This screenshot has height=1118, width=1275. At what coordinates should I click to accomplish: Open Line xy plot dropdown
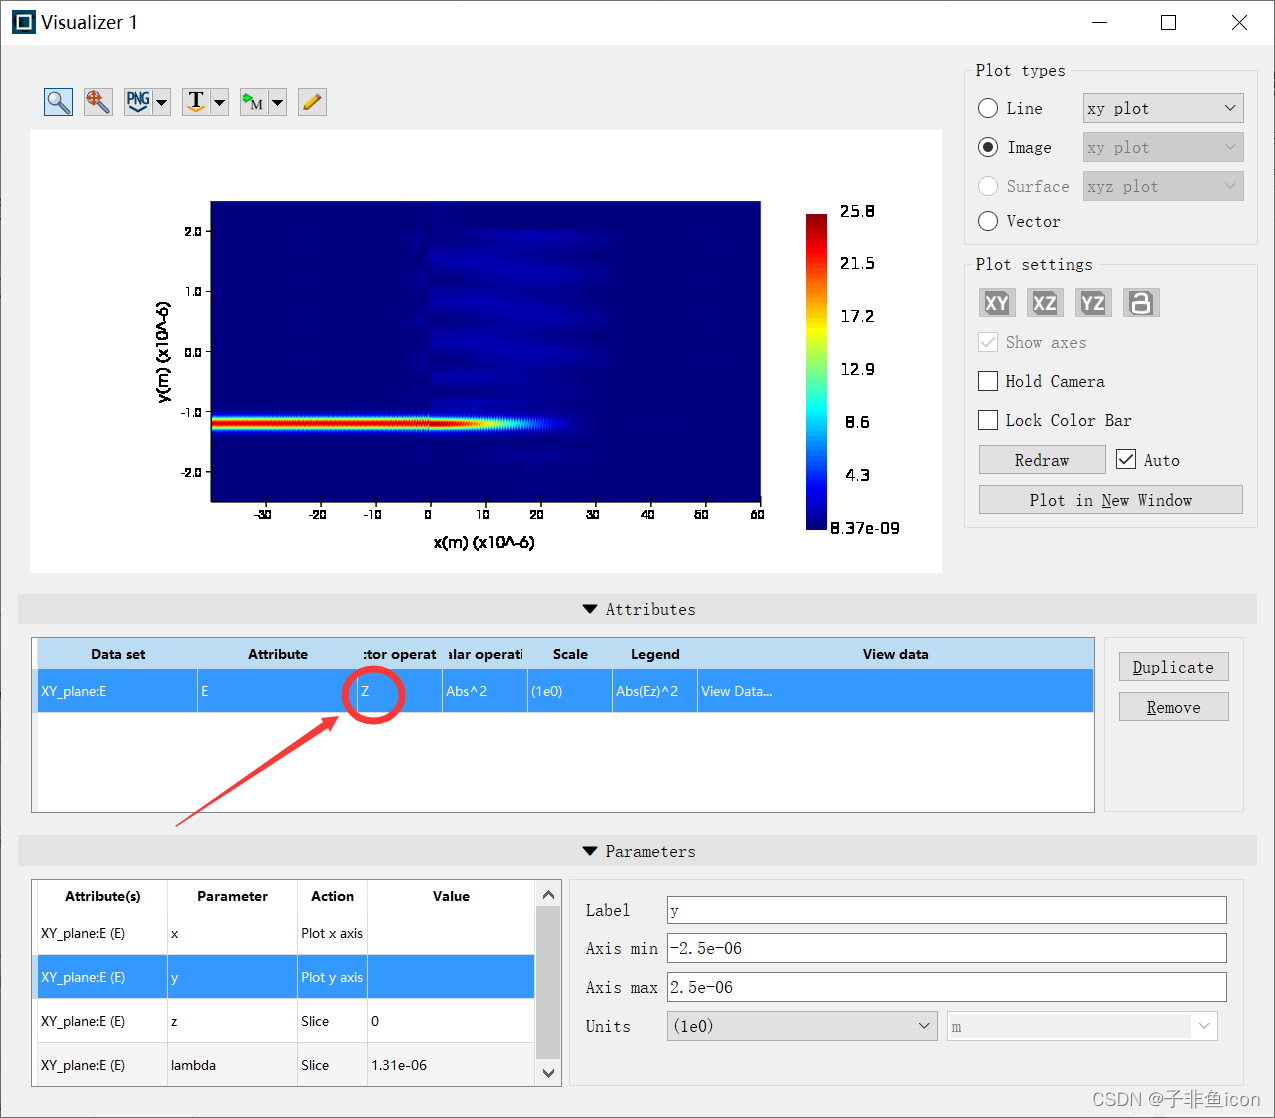[1163, 108]
